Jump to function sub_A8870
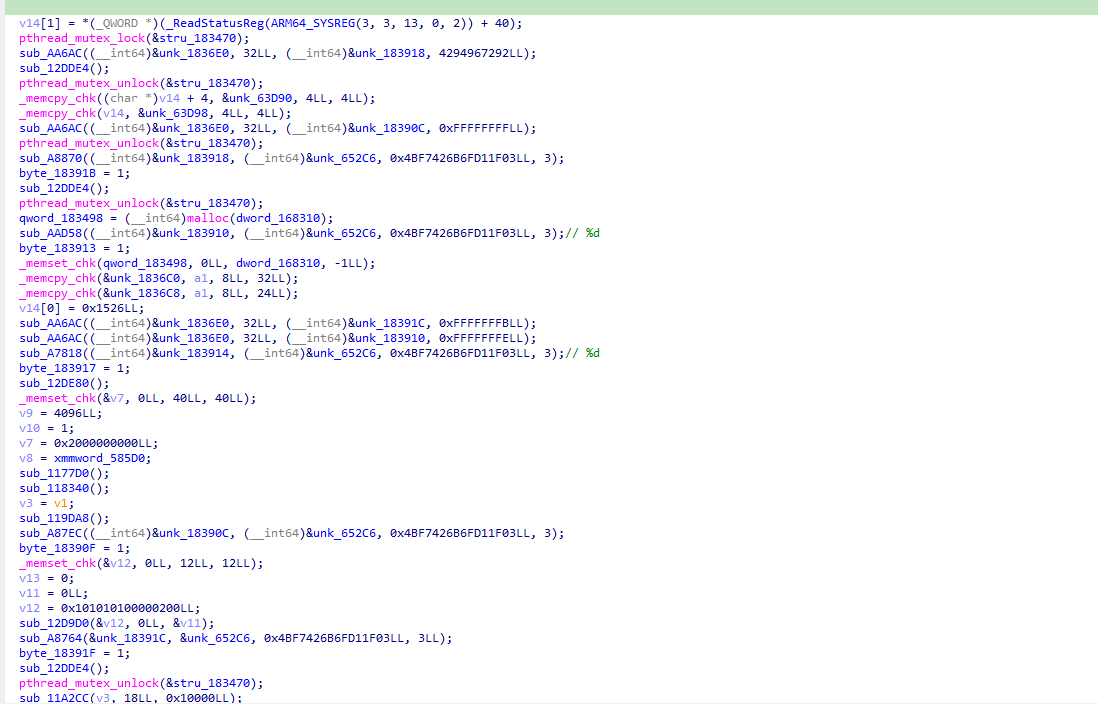The width and height of the screenshot is (1098, 704). (x=50, y=158)
